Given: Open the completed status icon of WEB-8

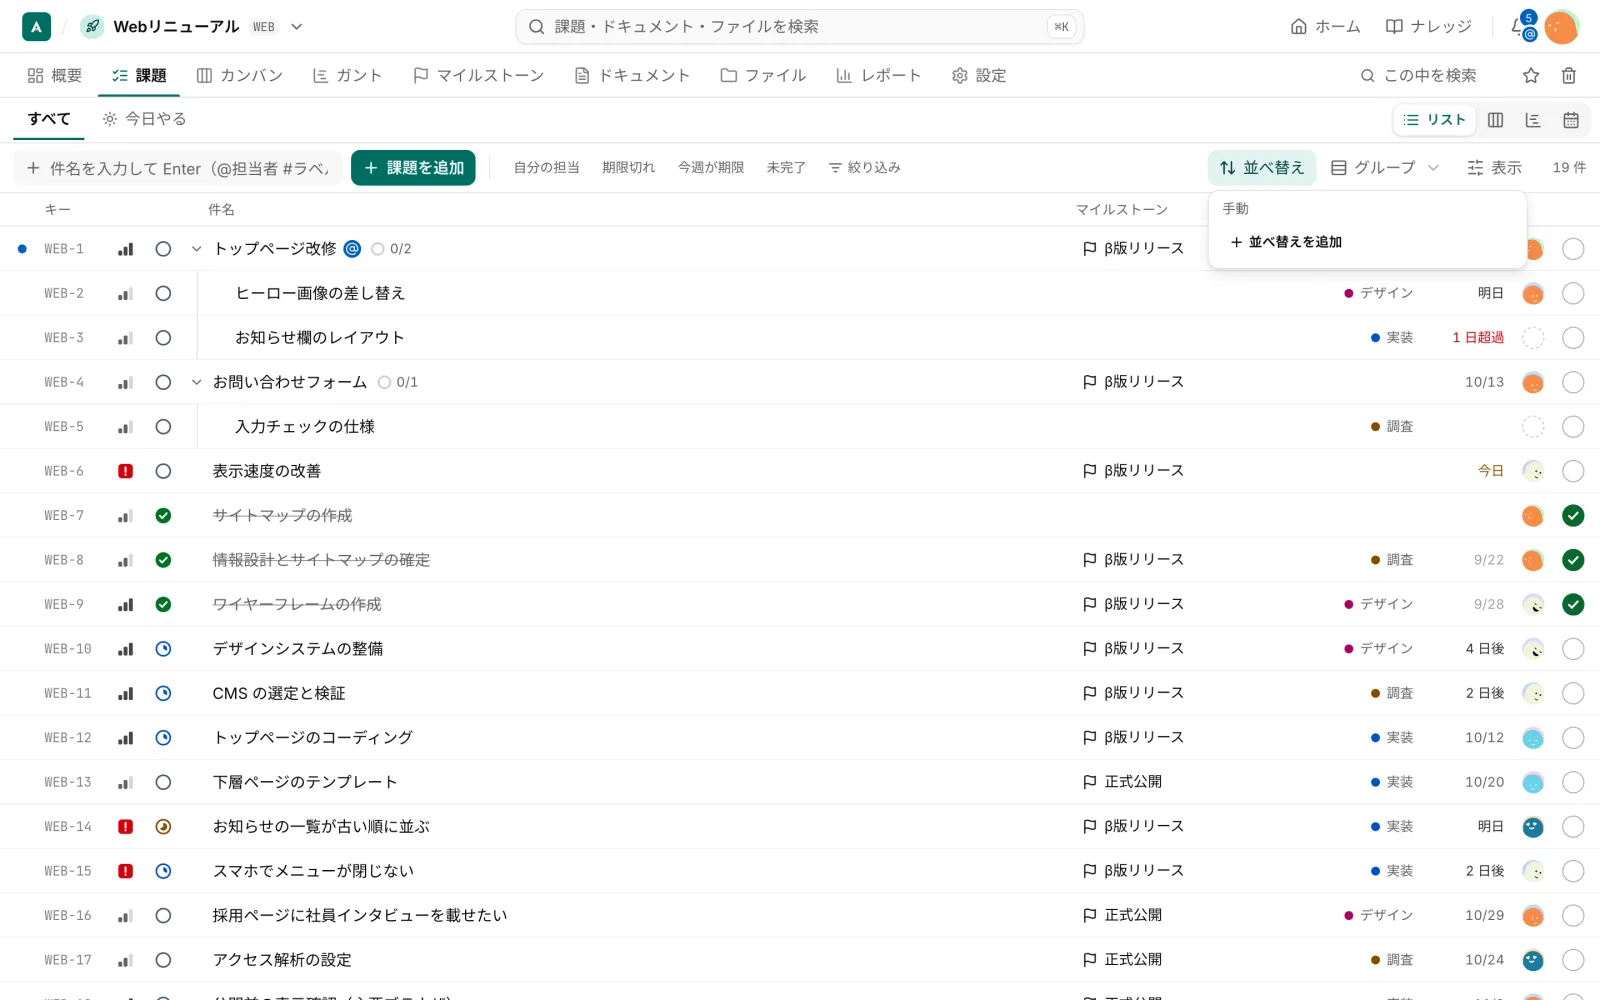Looking at the screenshot, I should pyautogui.click(x=163, y=560).
